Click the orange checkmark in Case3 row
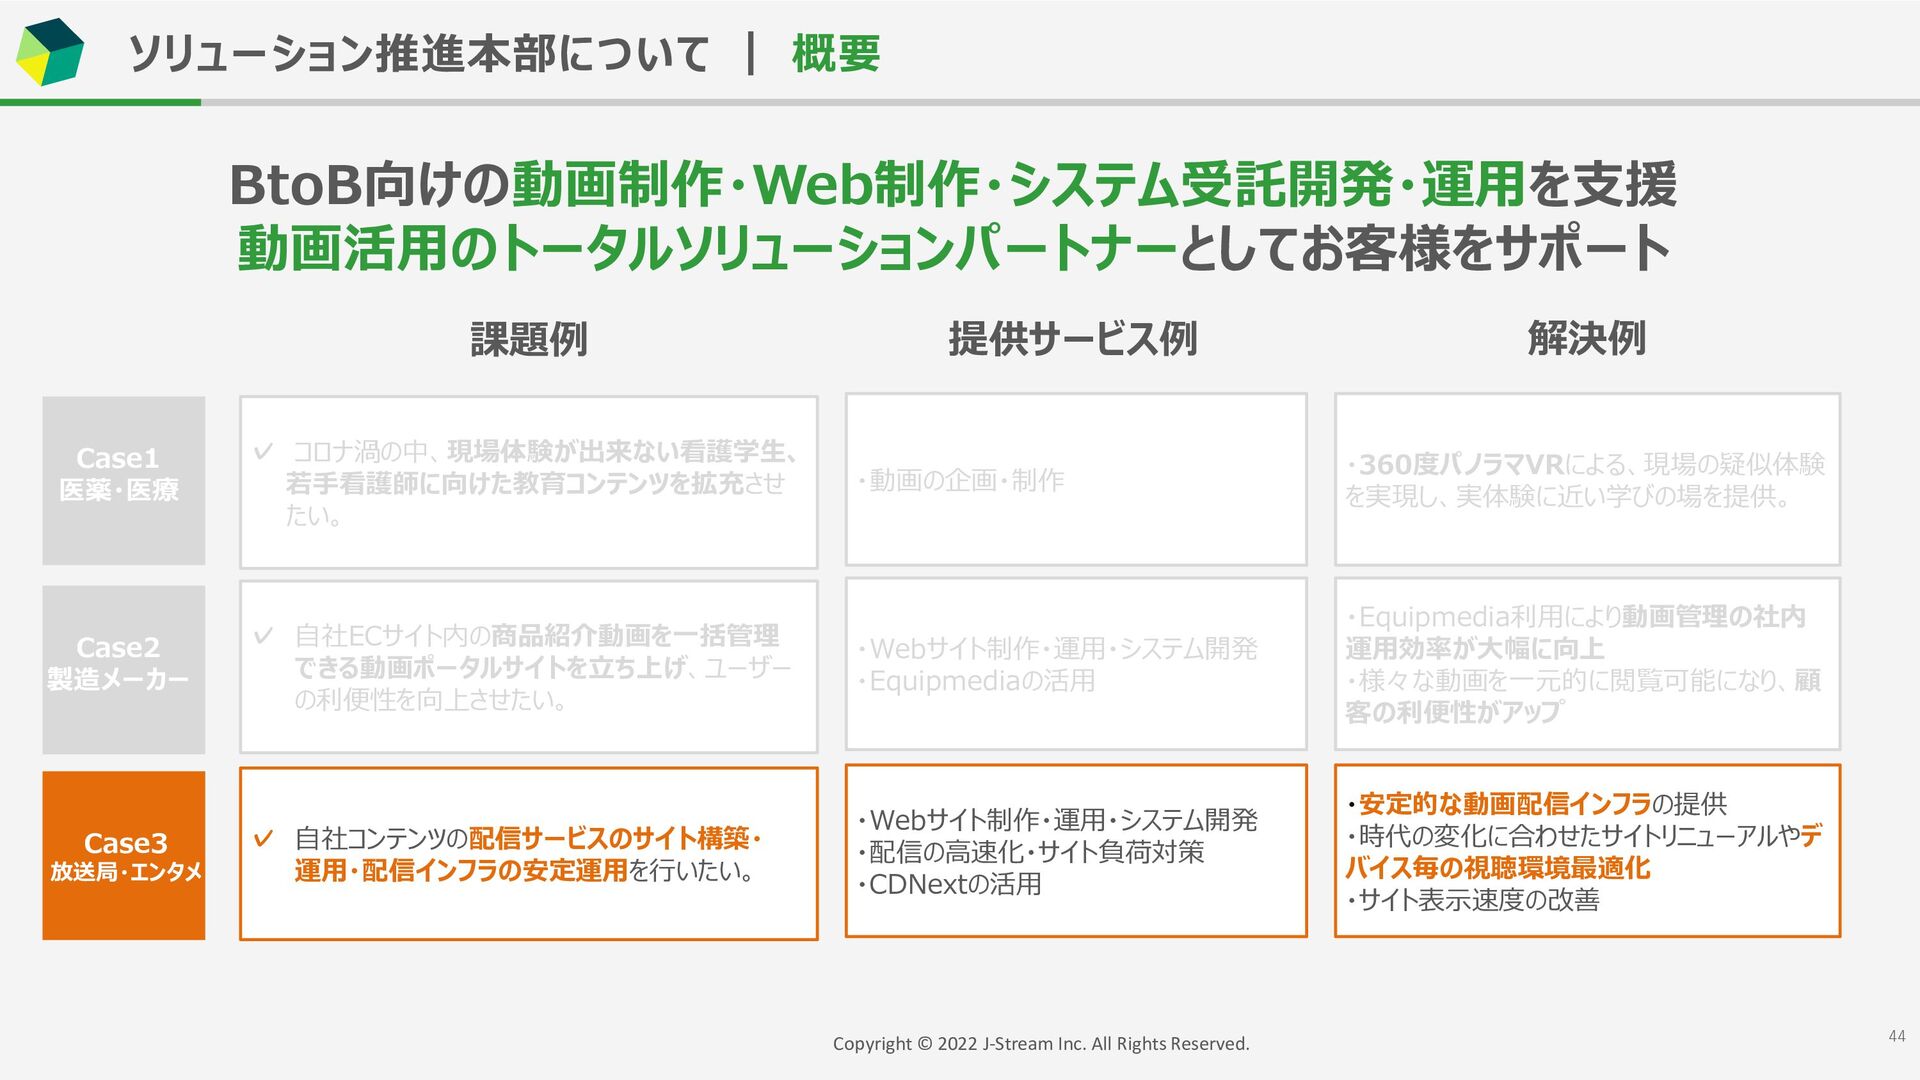This screenshot has height=1080, width=1920. point(264,838)
